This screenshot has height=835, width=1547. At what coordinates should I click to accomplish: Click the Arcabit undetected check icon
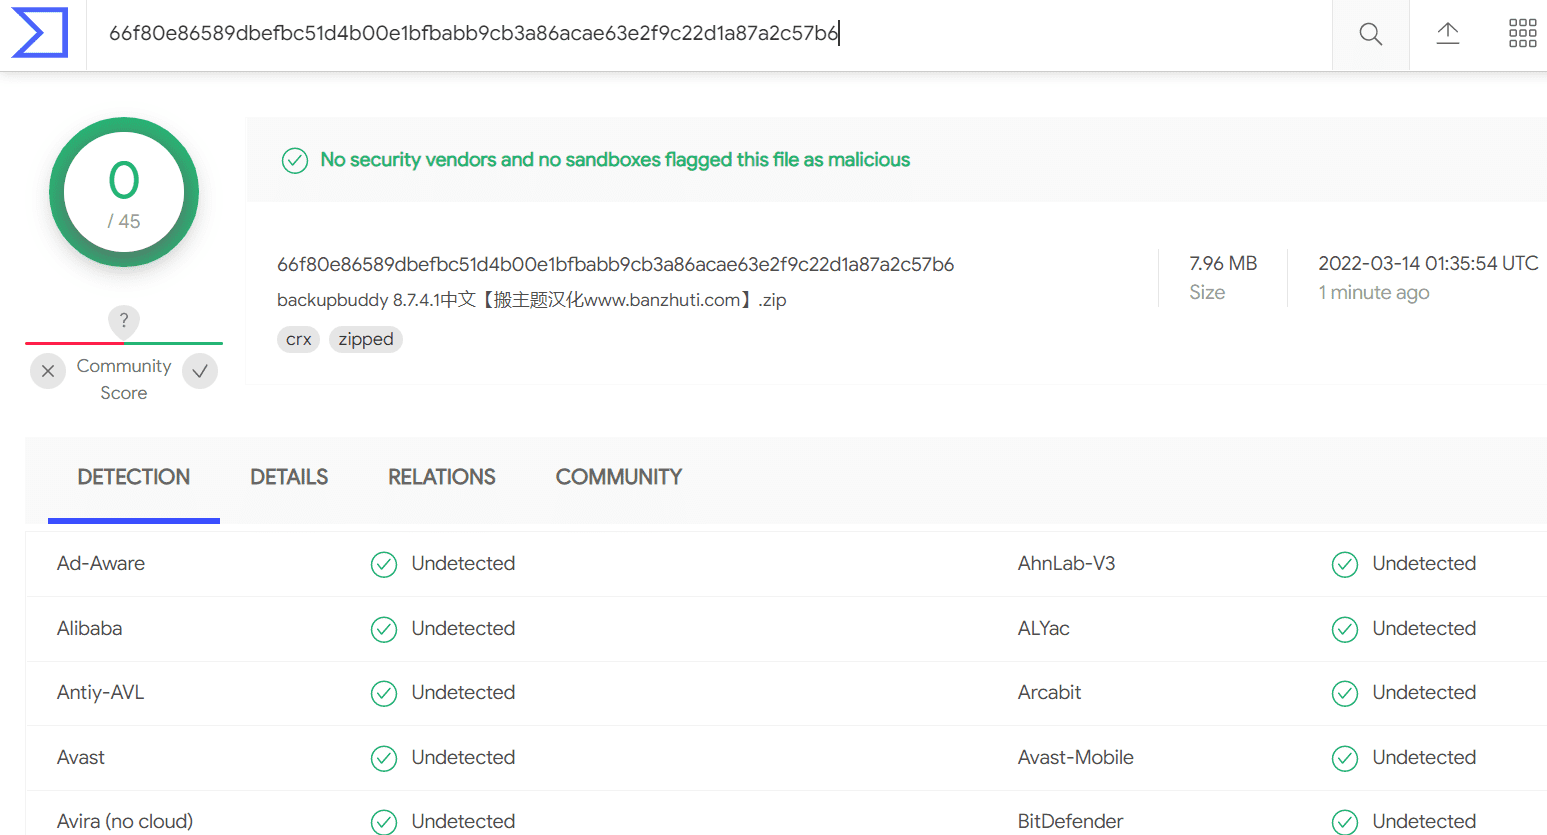(1345, 694)
